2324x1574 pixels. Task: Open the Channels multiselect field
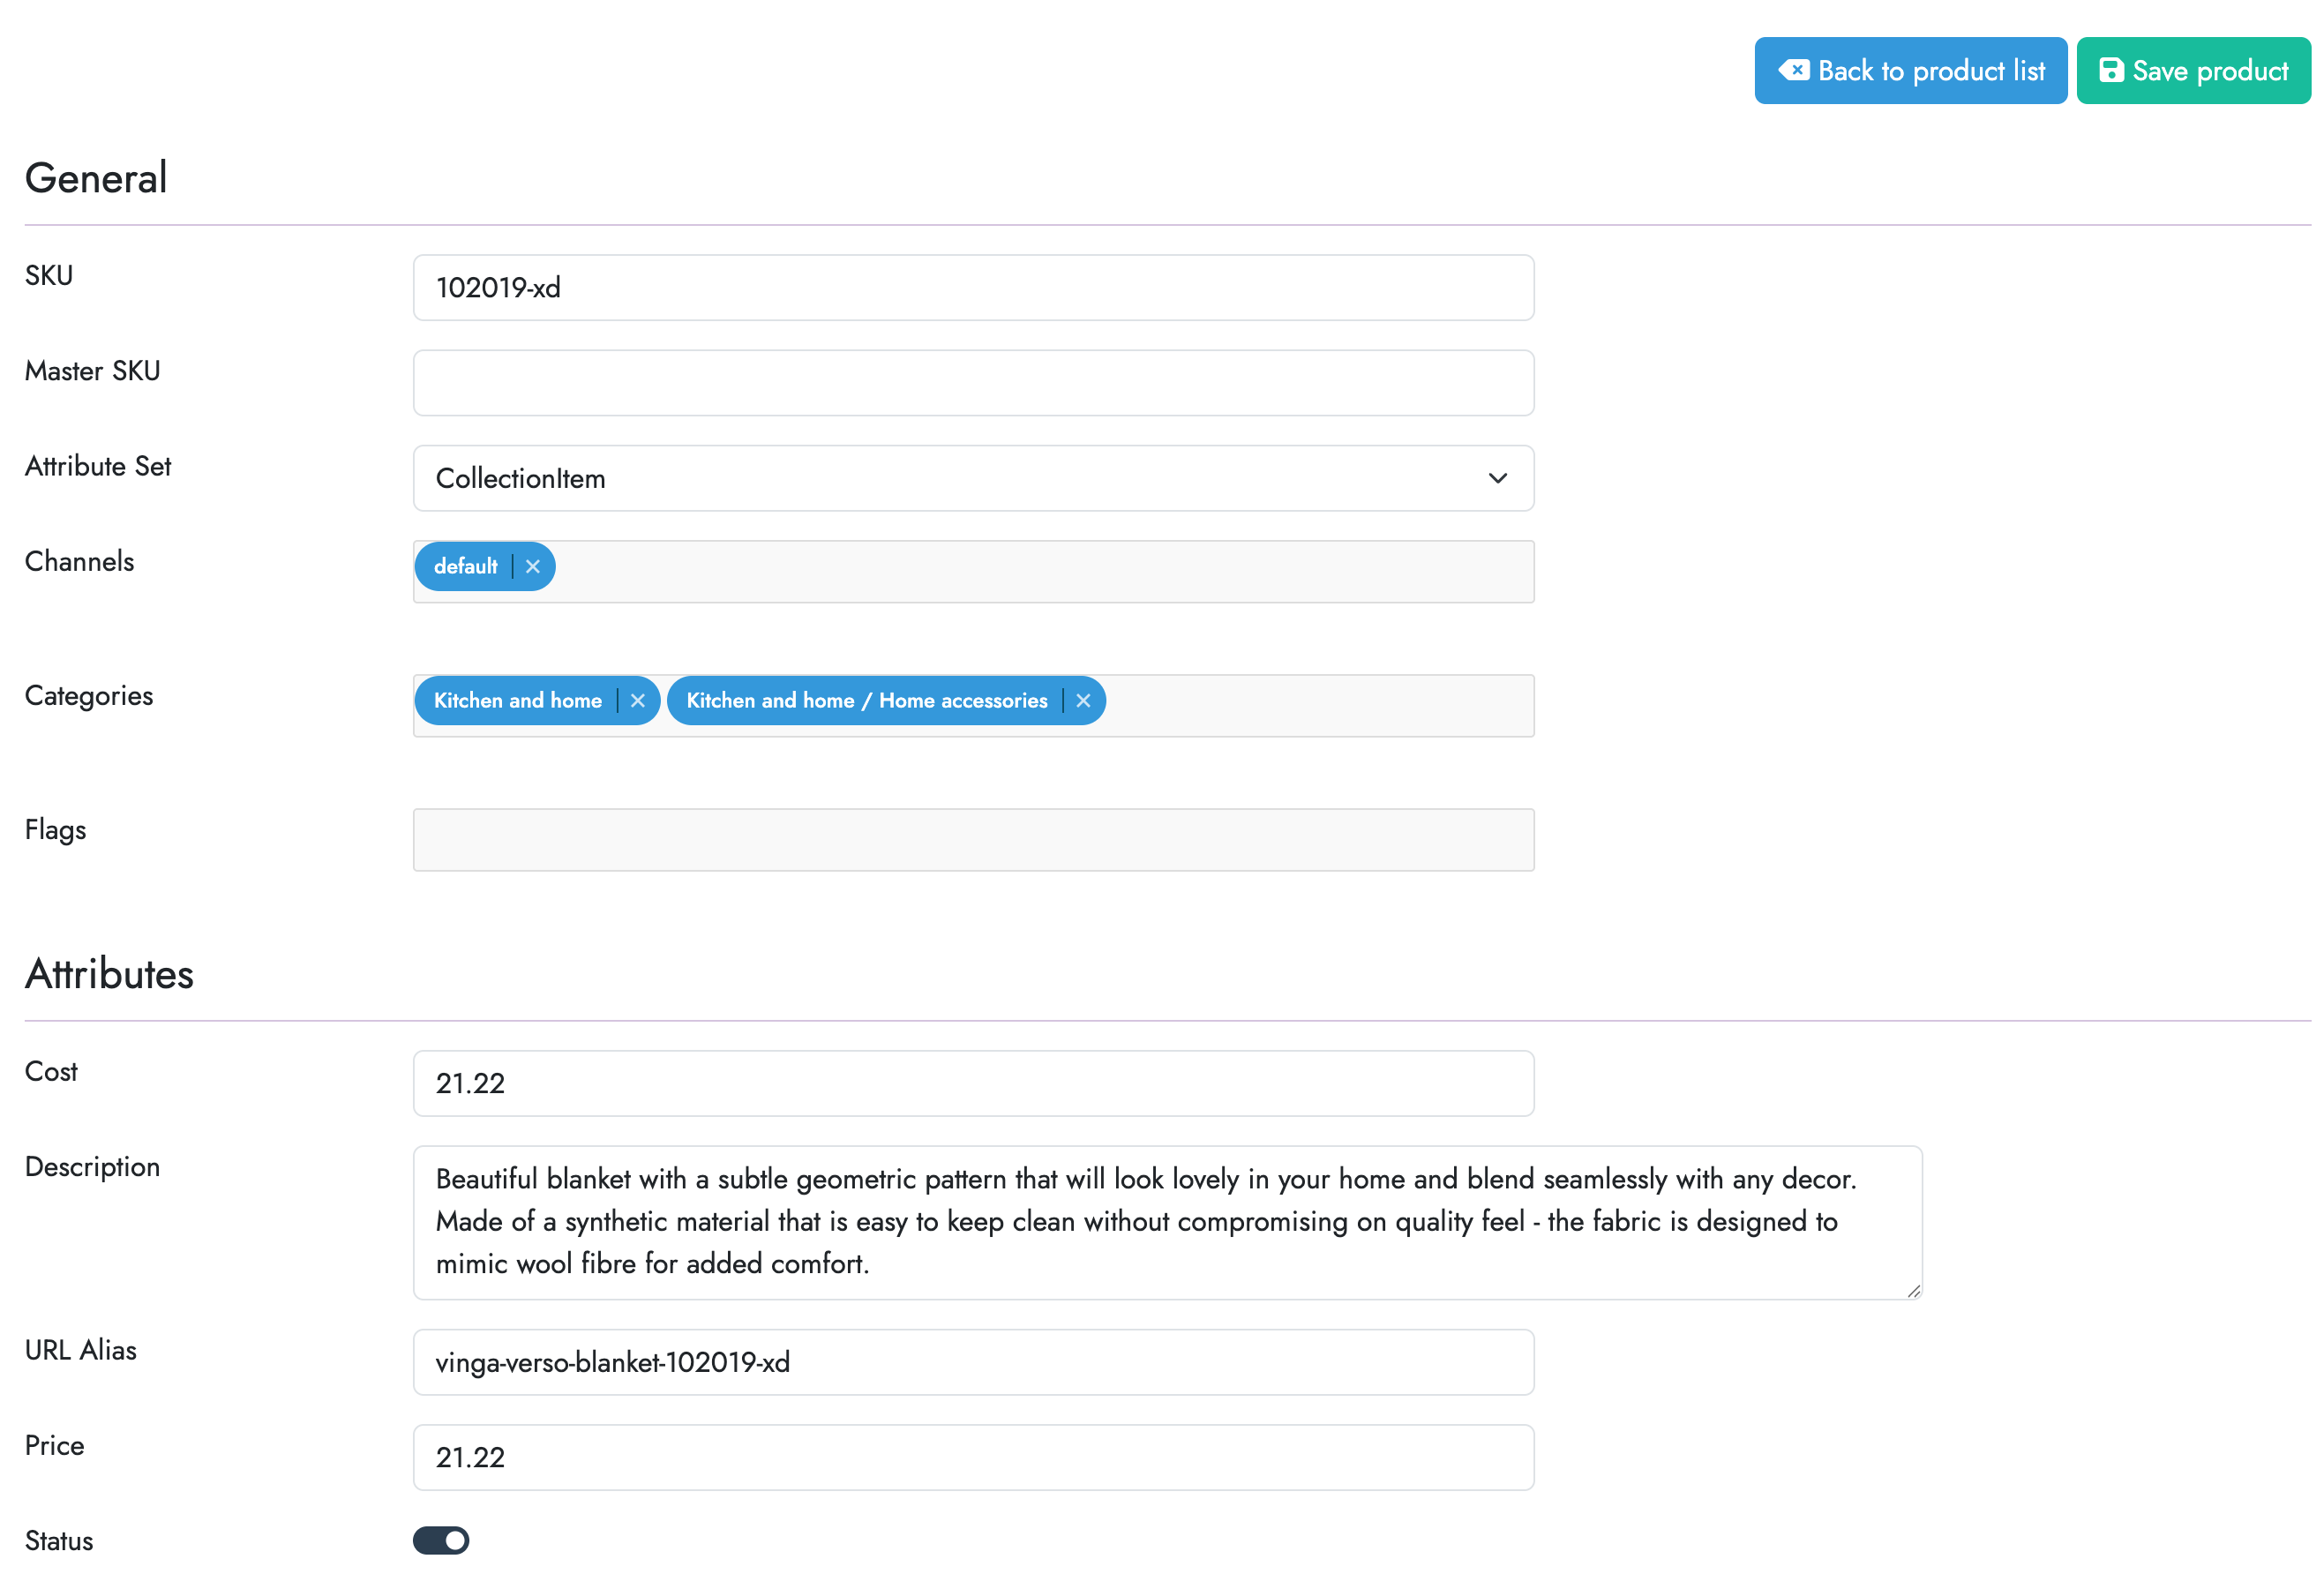pyautogui.click(x=1040, y=572)
